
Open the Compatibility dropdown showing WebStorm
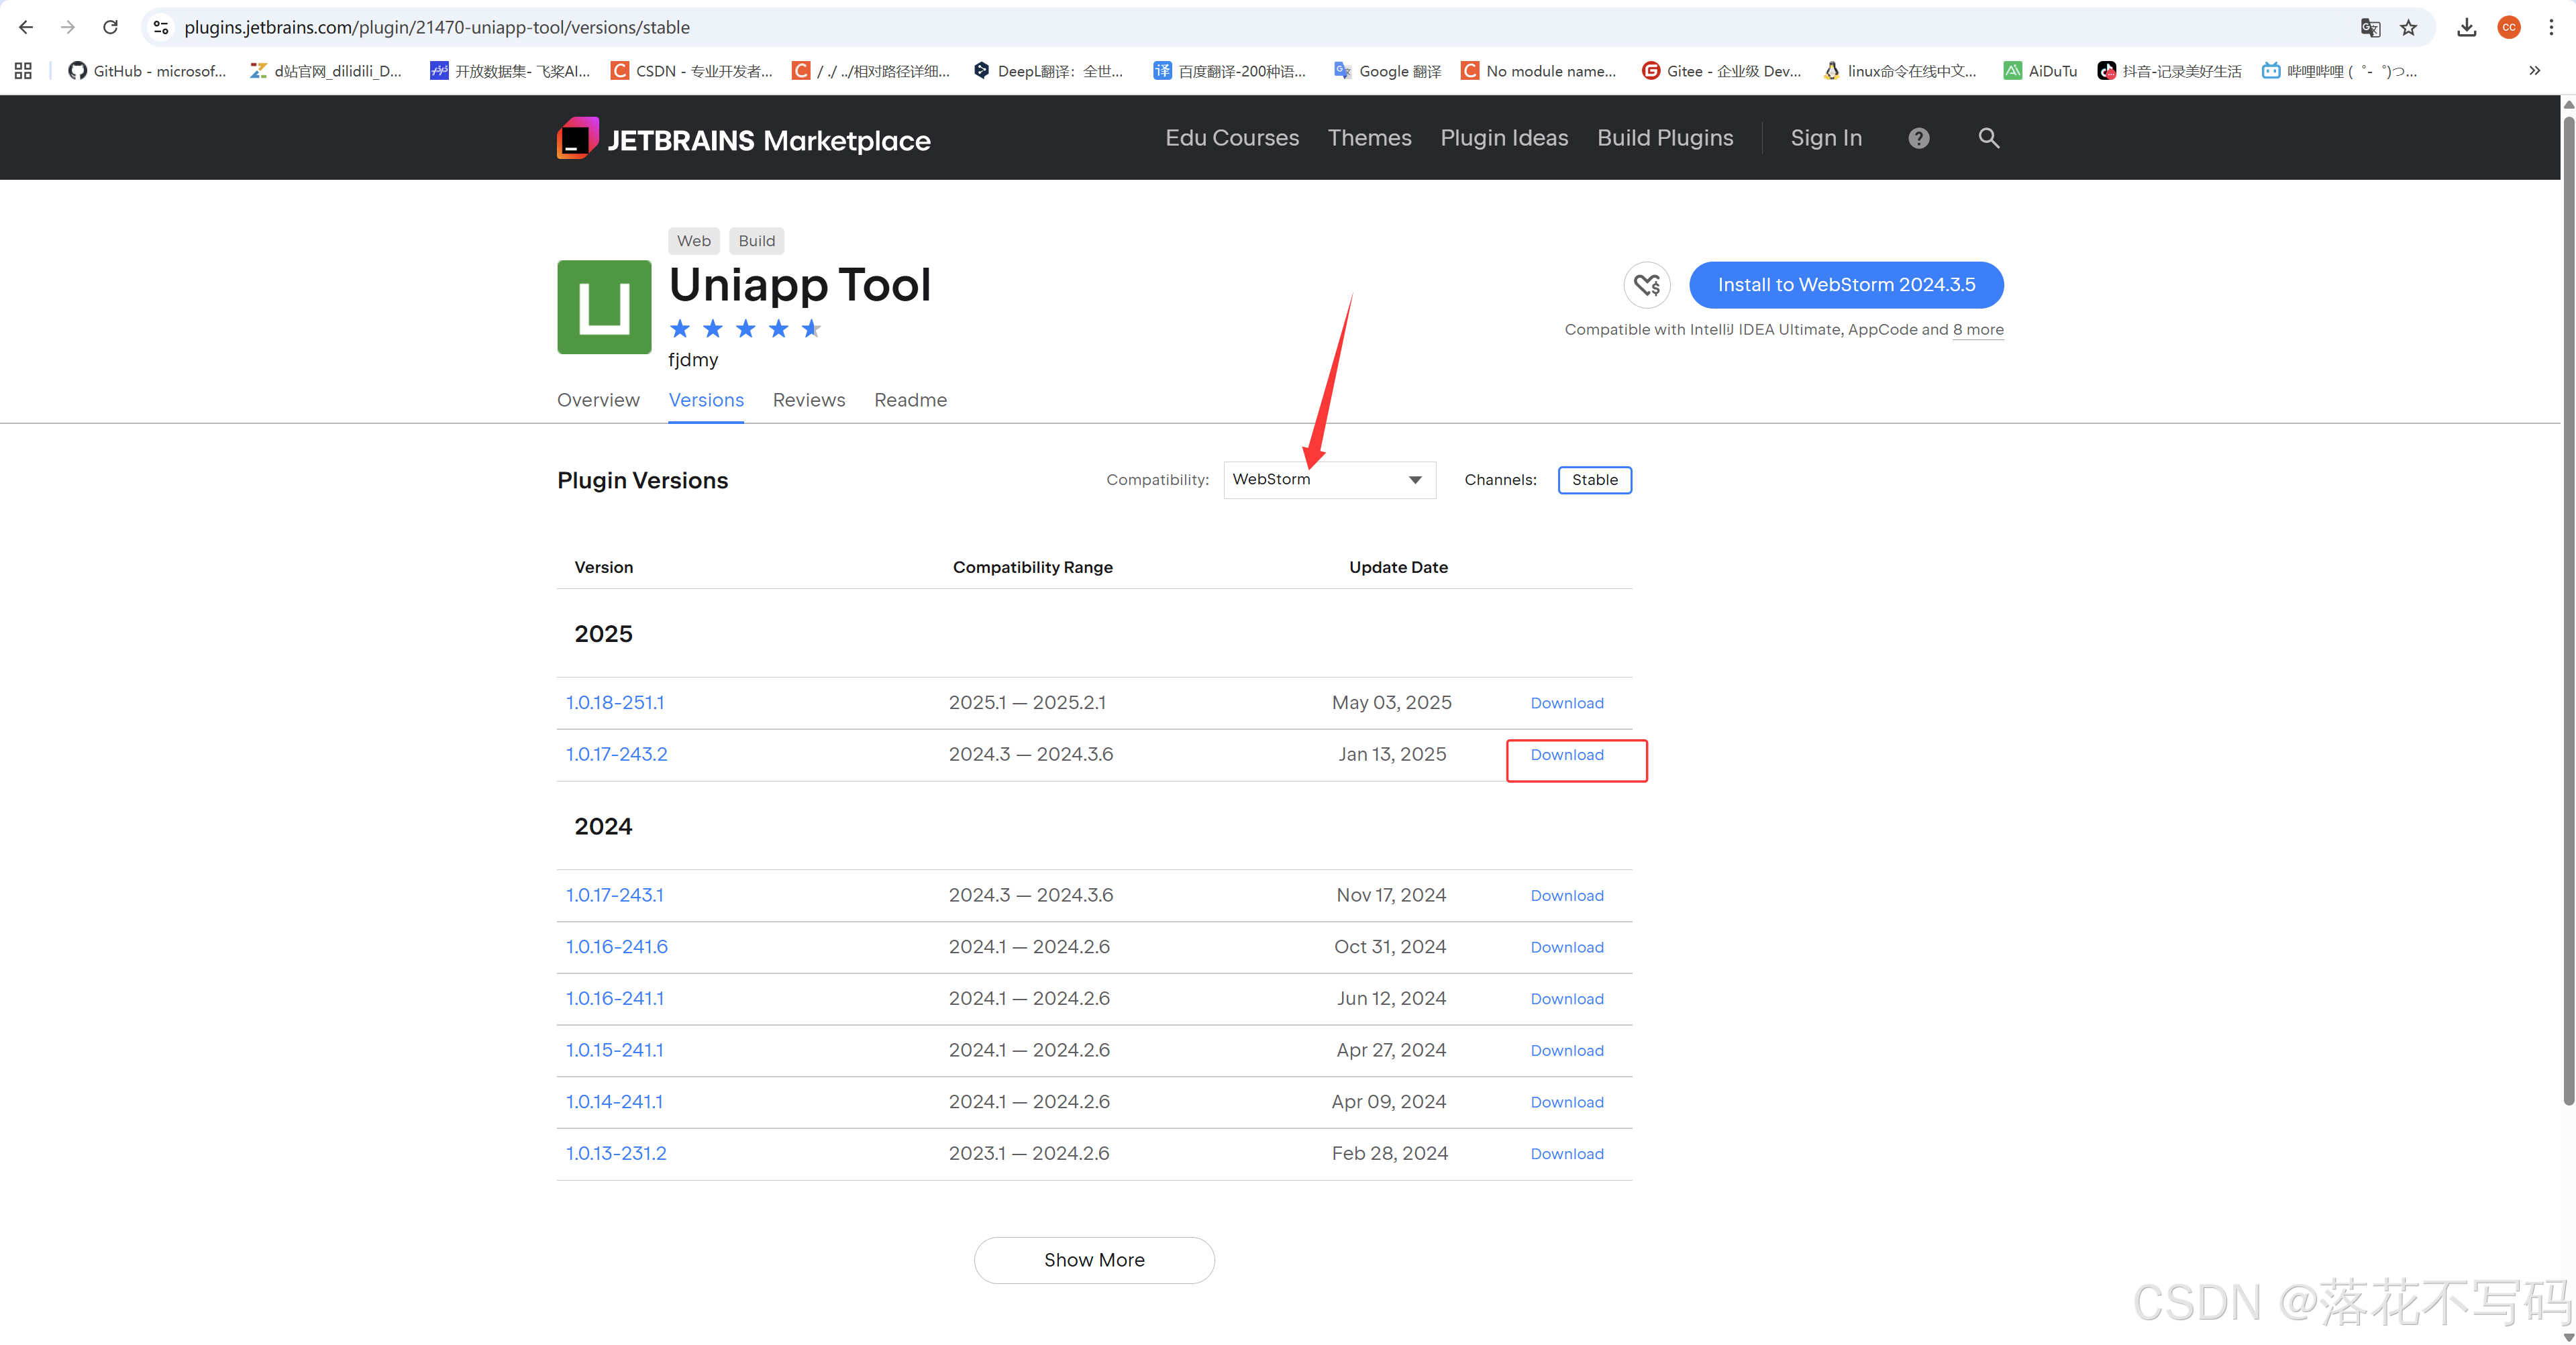click(1329, 480)
